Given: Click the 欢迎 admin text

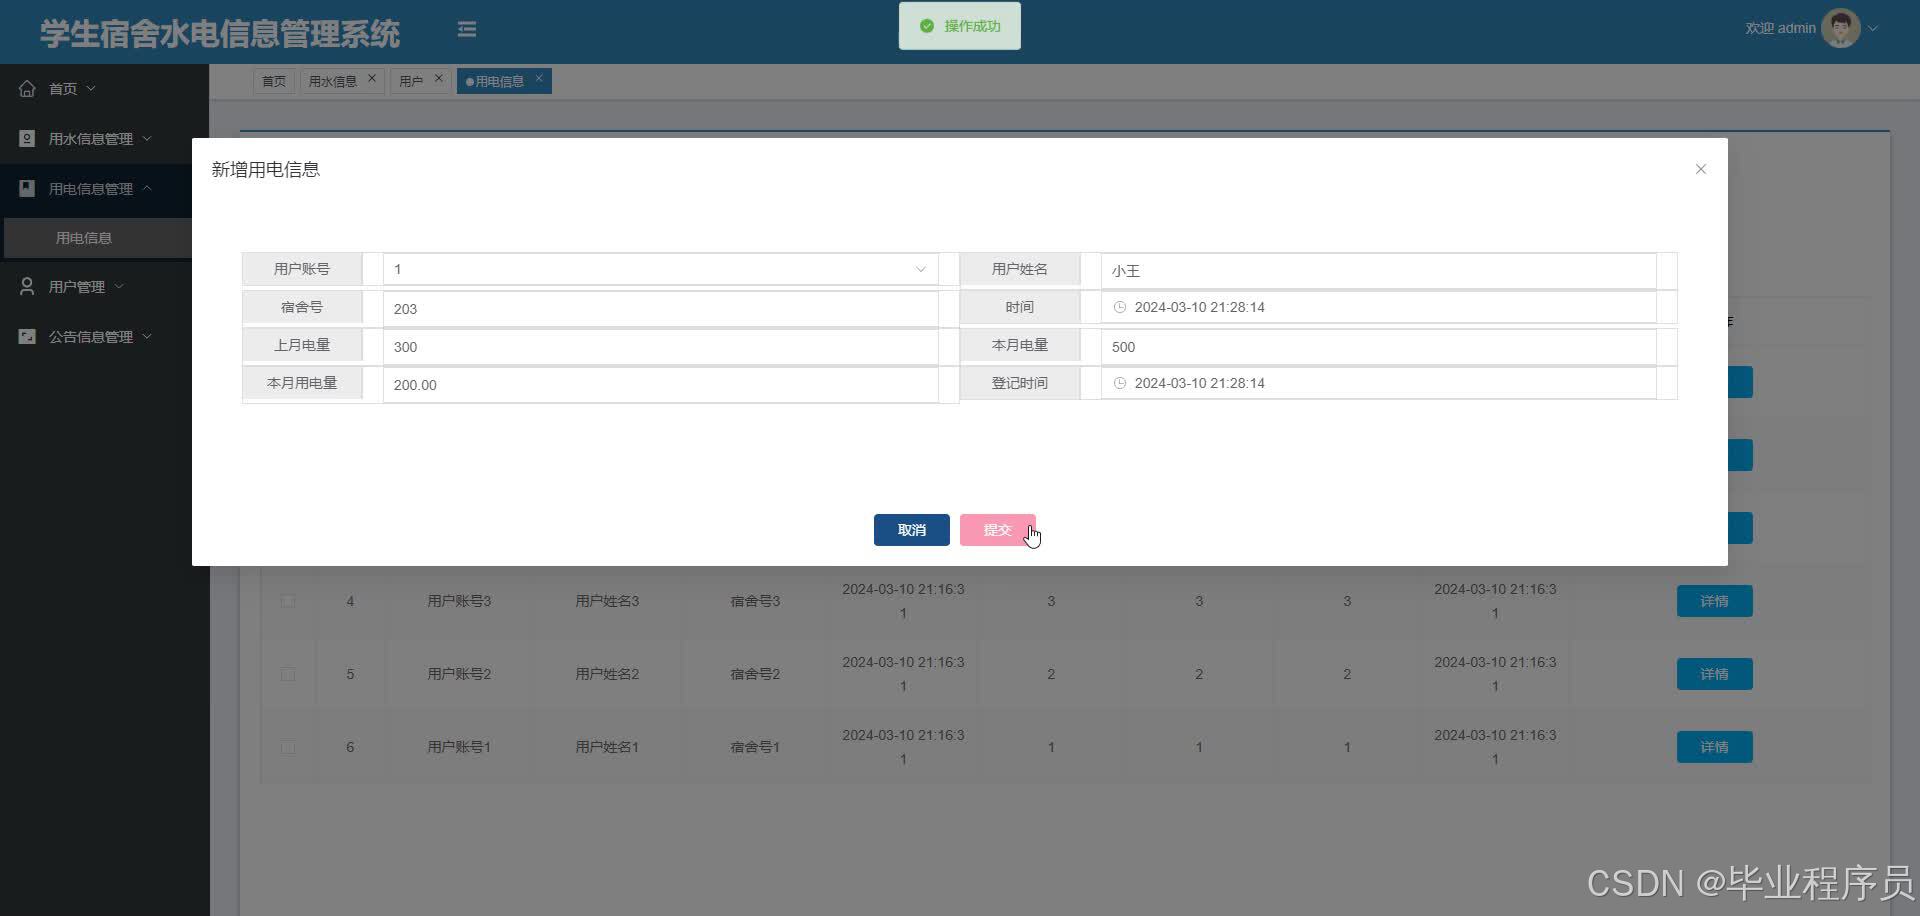Looking at the screenshot, I should point(1780,28).
